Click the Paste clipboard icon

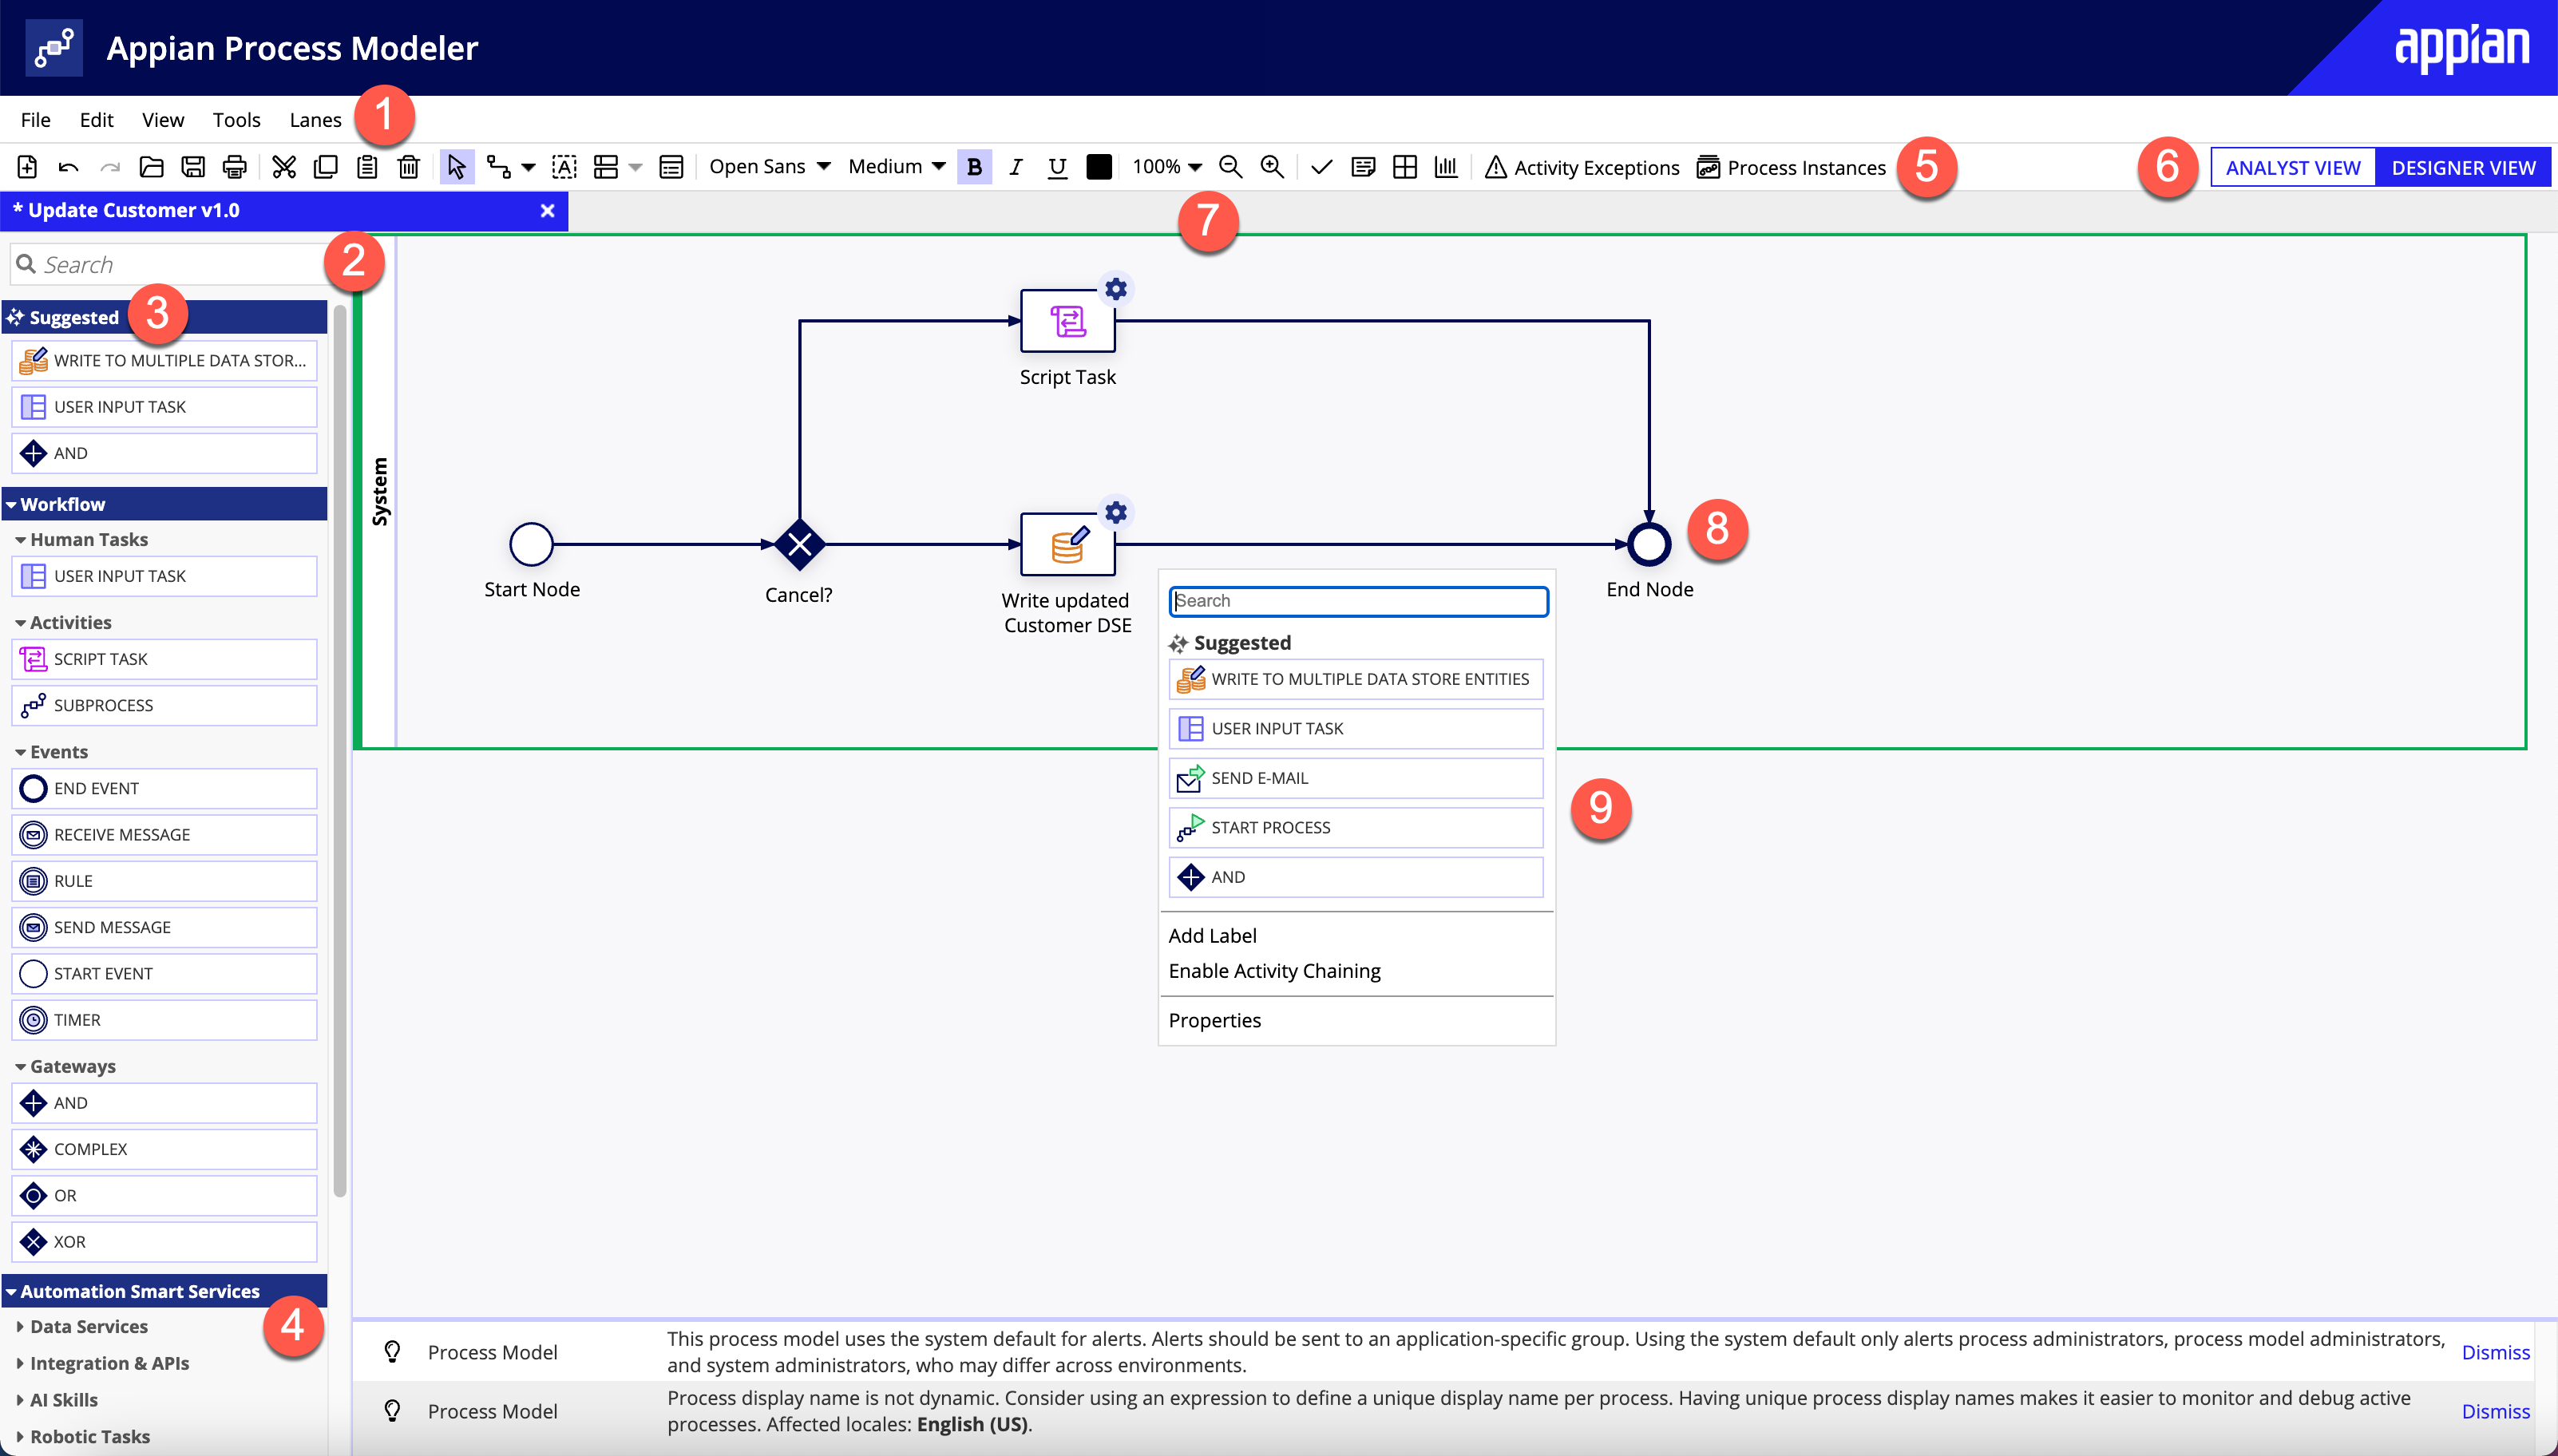[367, 167]
